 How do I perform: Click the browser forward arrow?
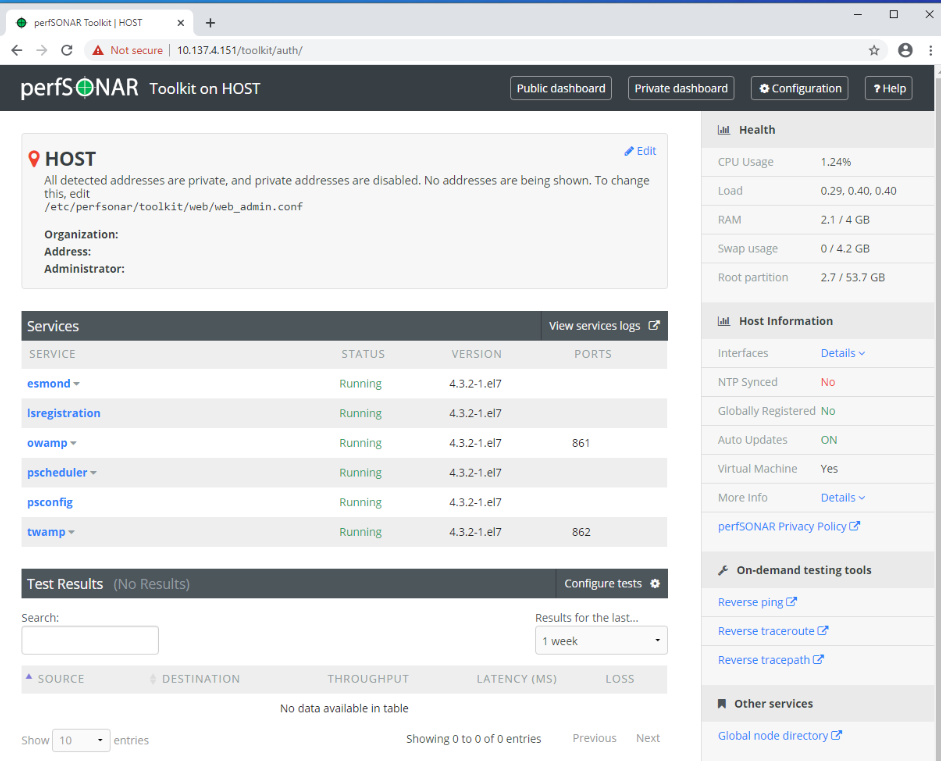[41, 50]
